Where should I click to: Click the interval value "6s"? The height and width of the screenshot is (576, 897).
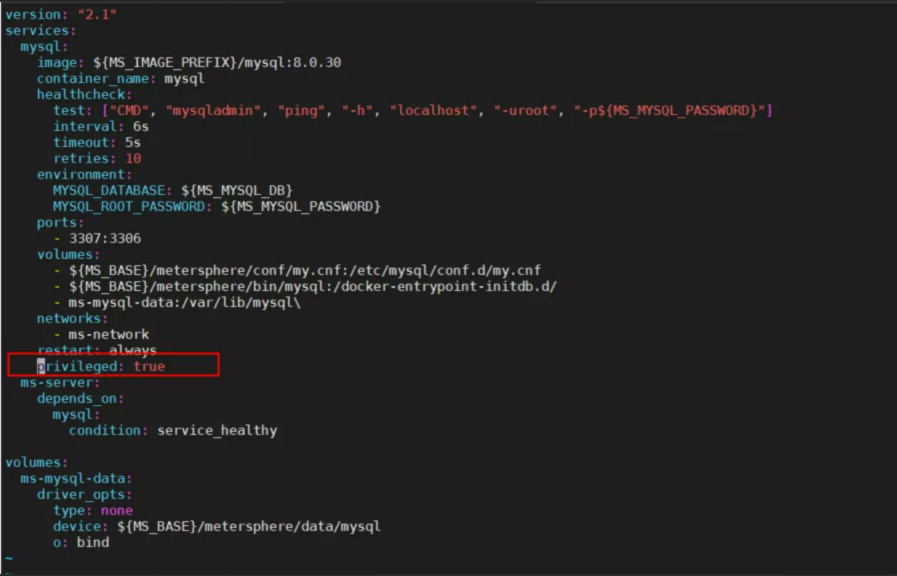click(x=141, y=126)
